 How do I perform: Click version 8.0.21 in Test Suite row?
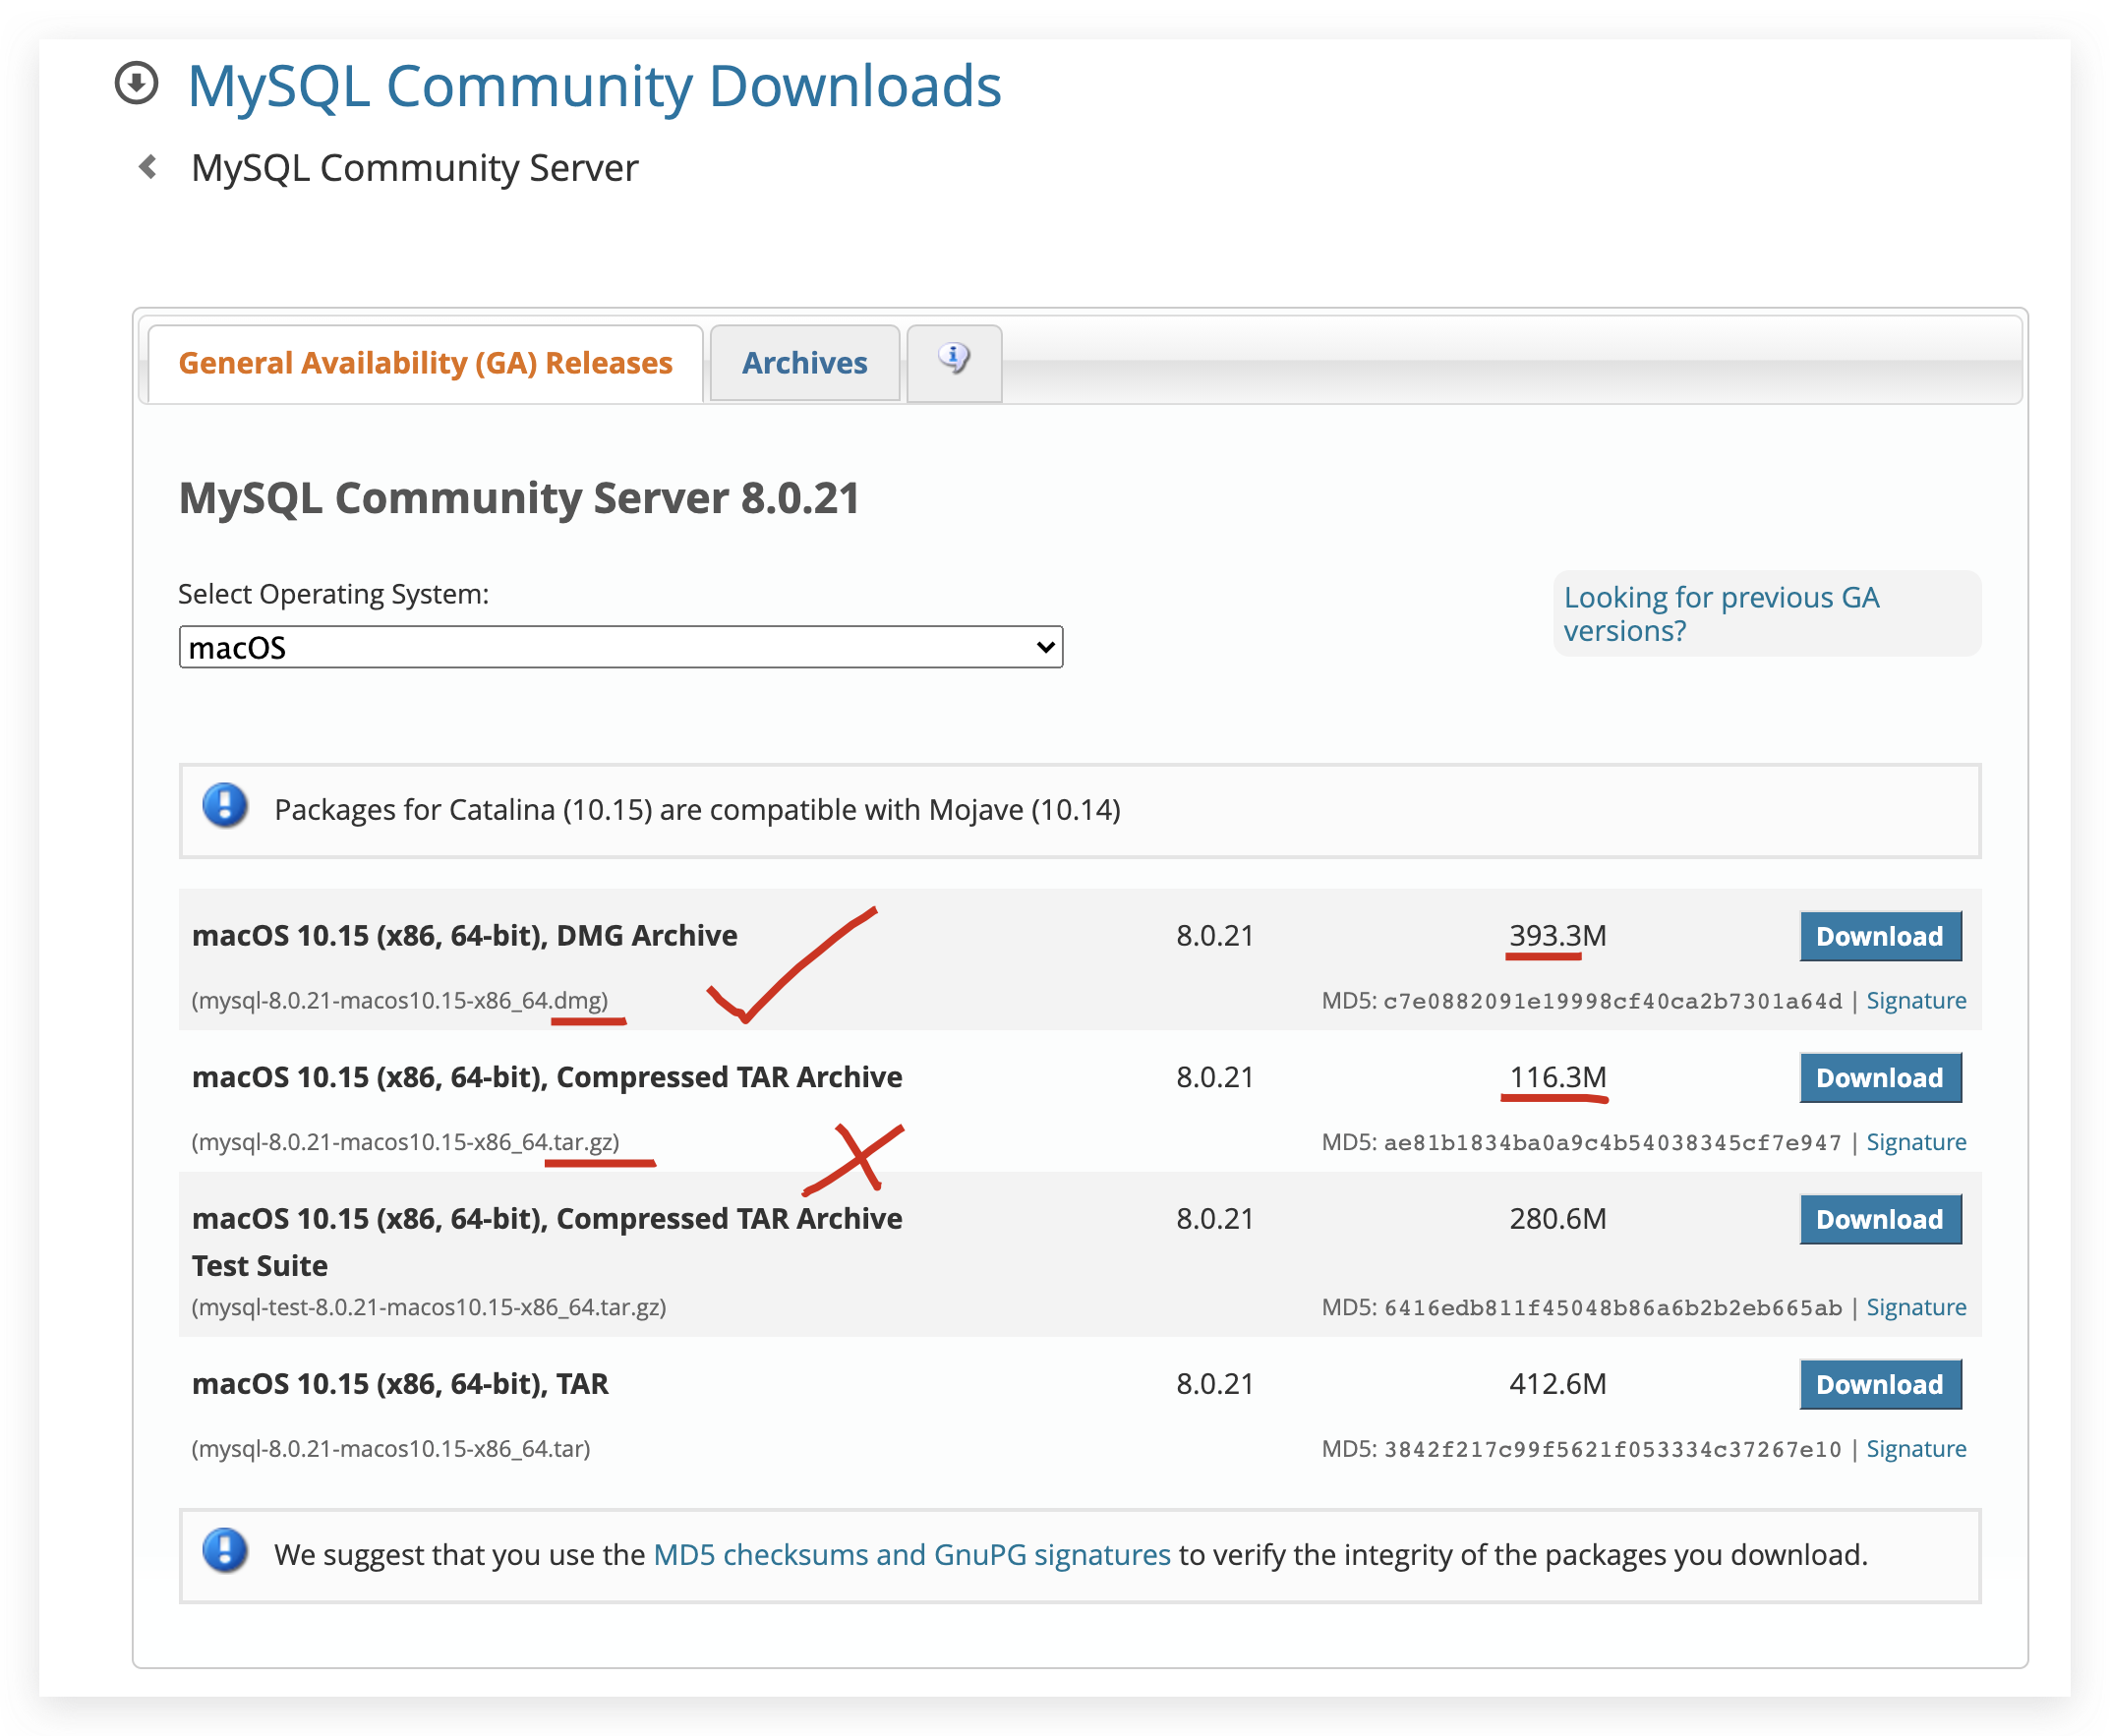click(1214, 1220)
